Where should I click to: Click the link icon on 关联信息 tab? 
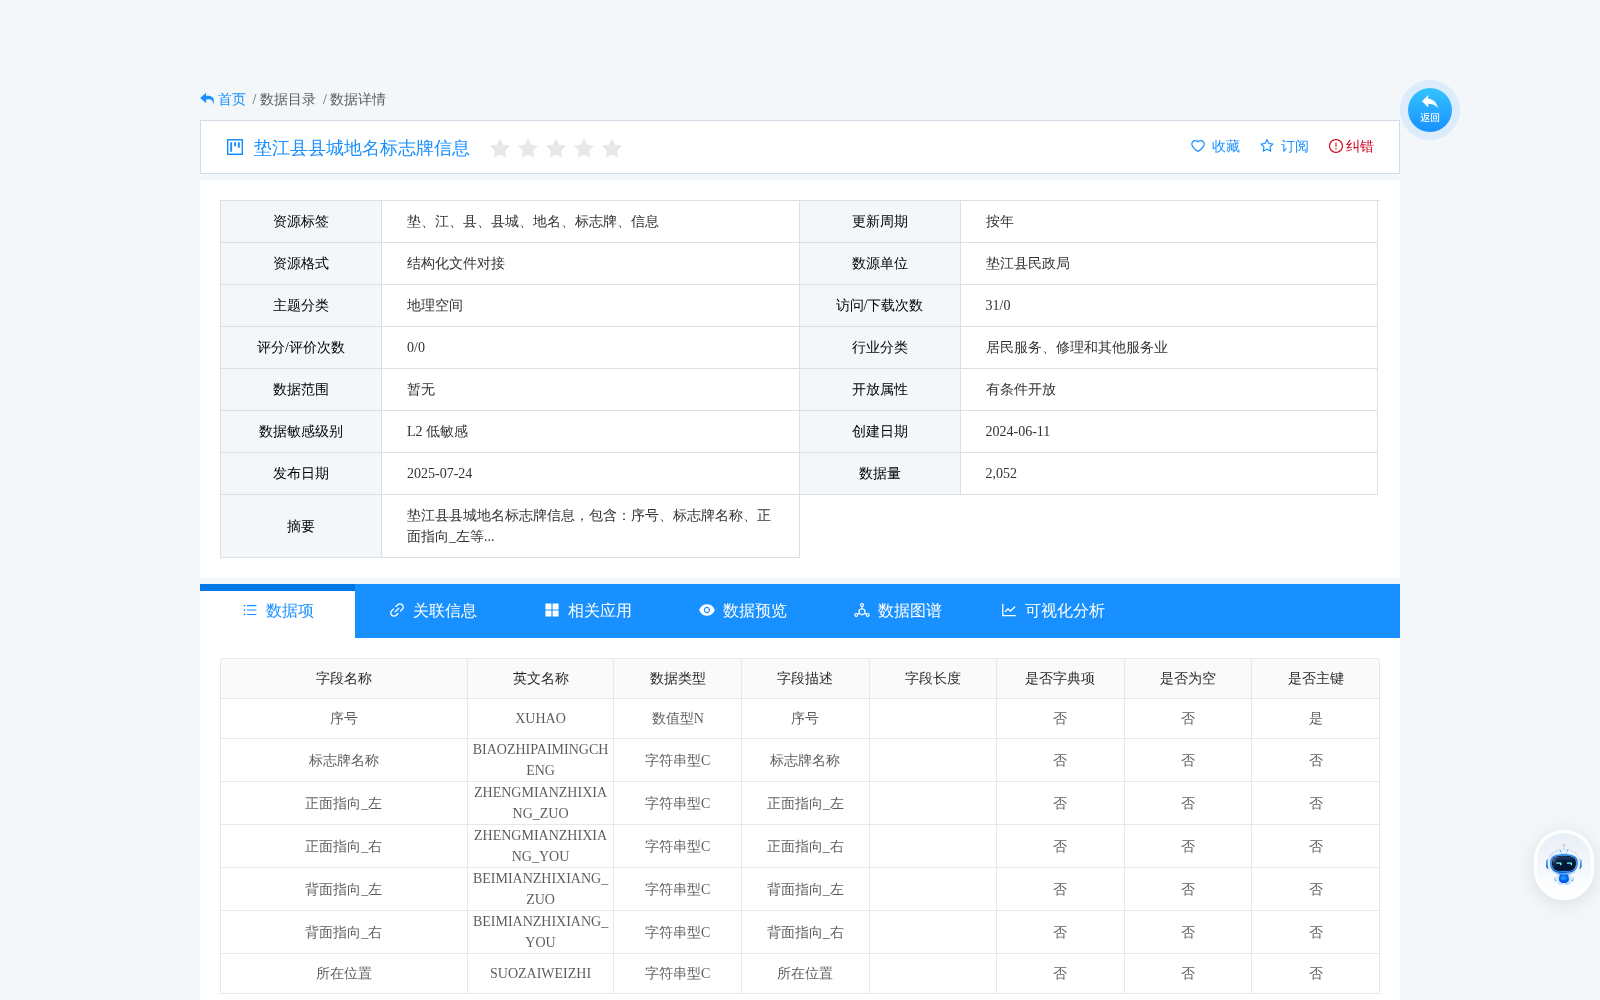(397, 610)
